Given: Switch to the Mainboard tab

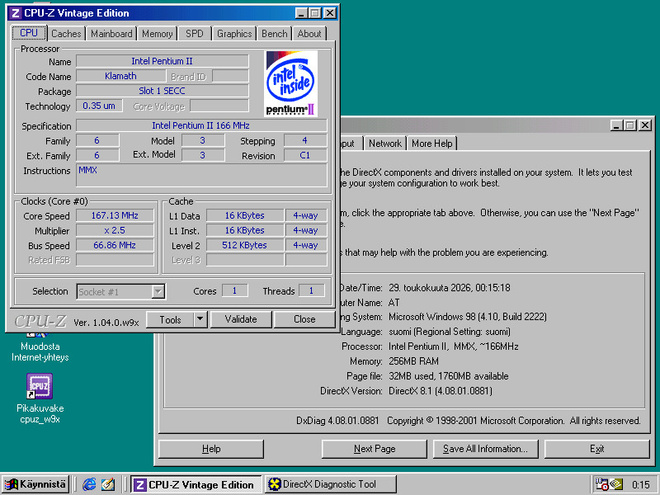Looking at the screenshot, I should 112,34.
